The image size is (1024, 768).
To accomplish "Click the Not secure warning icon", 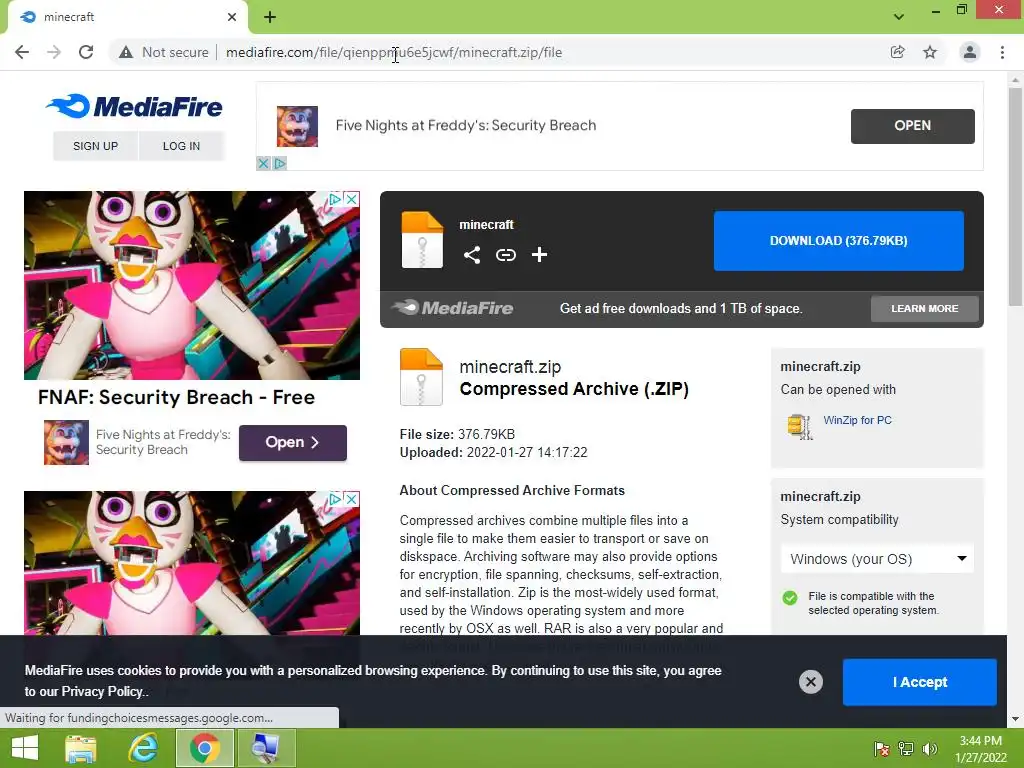I will (x=125, y=52).
